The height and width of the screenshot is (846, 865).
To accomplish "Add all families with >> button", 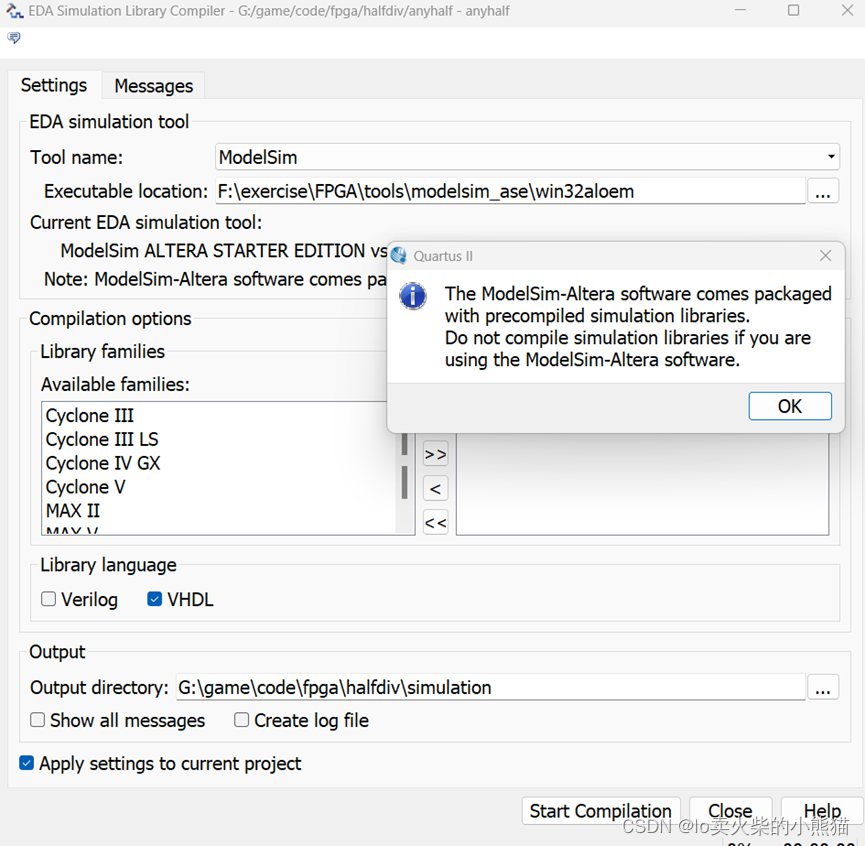I will click(x=435, y=454).
